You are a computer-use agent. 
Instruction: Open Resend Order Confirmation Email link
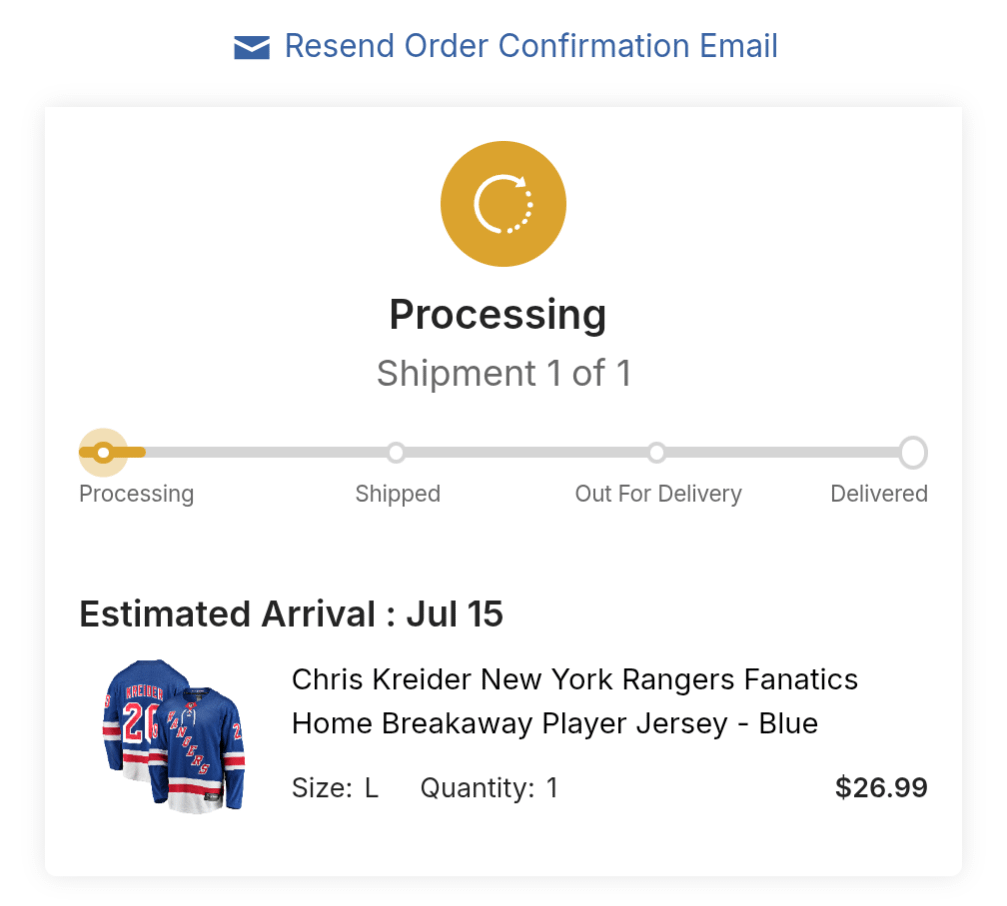(x=531, y=45)
